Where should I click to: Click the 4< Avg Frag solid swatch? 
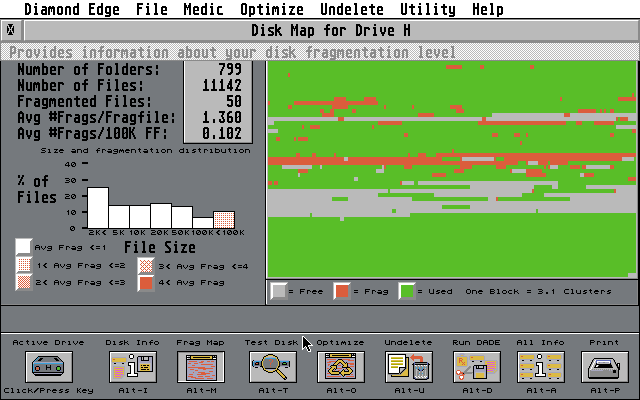tap(146, 283)
